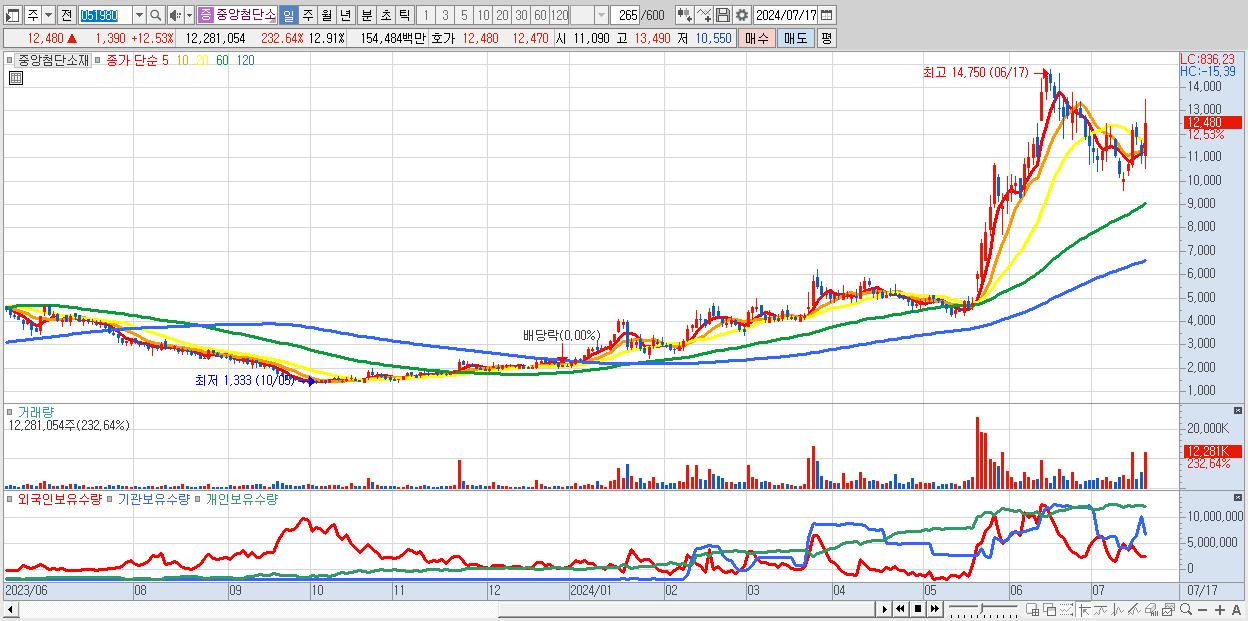Viewport: 1248px width, 621px height.
Task: Select interval 3 button
Action: click(x=445, y=15)
